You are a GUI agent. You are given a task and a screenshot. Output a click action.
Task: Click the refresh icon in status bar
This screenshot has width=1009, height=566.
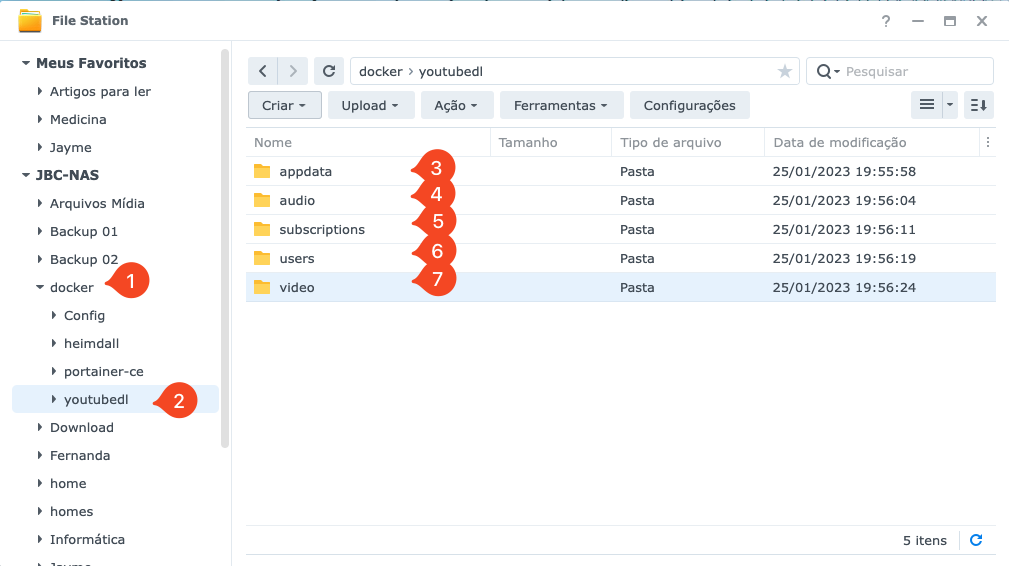pos(976,540)
